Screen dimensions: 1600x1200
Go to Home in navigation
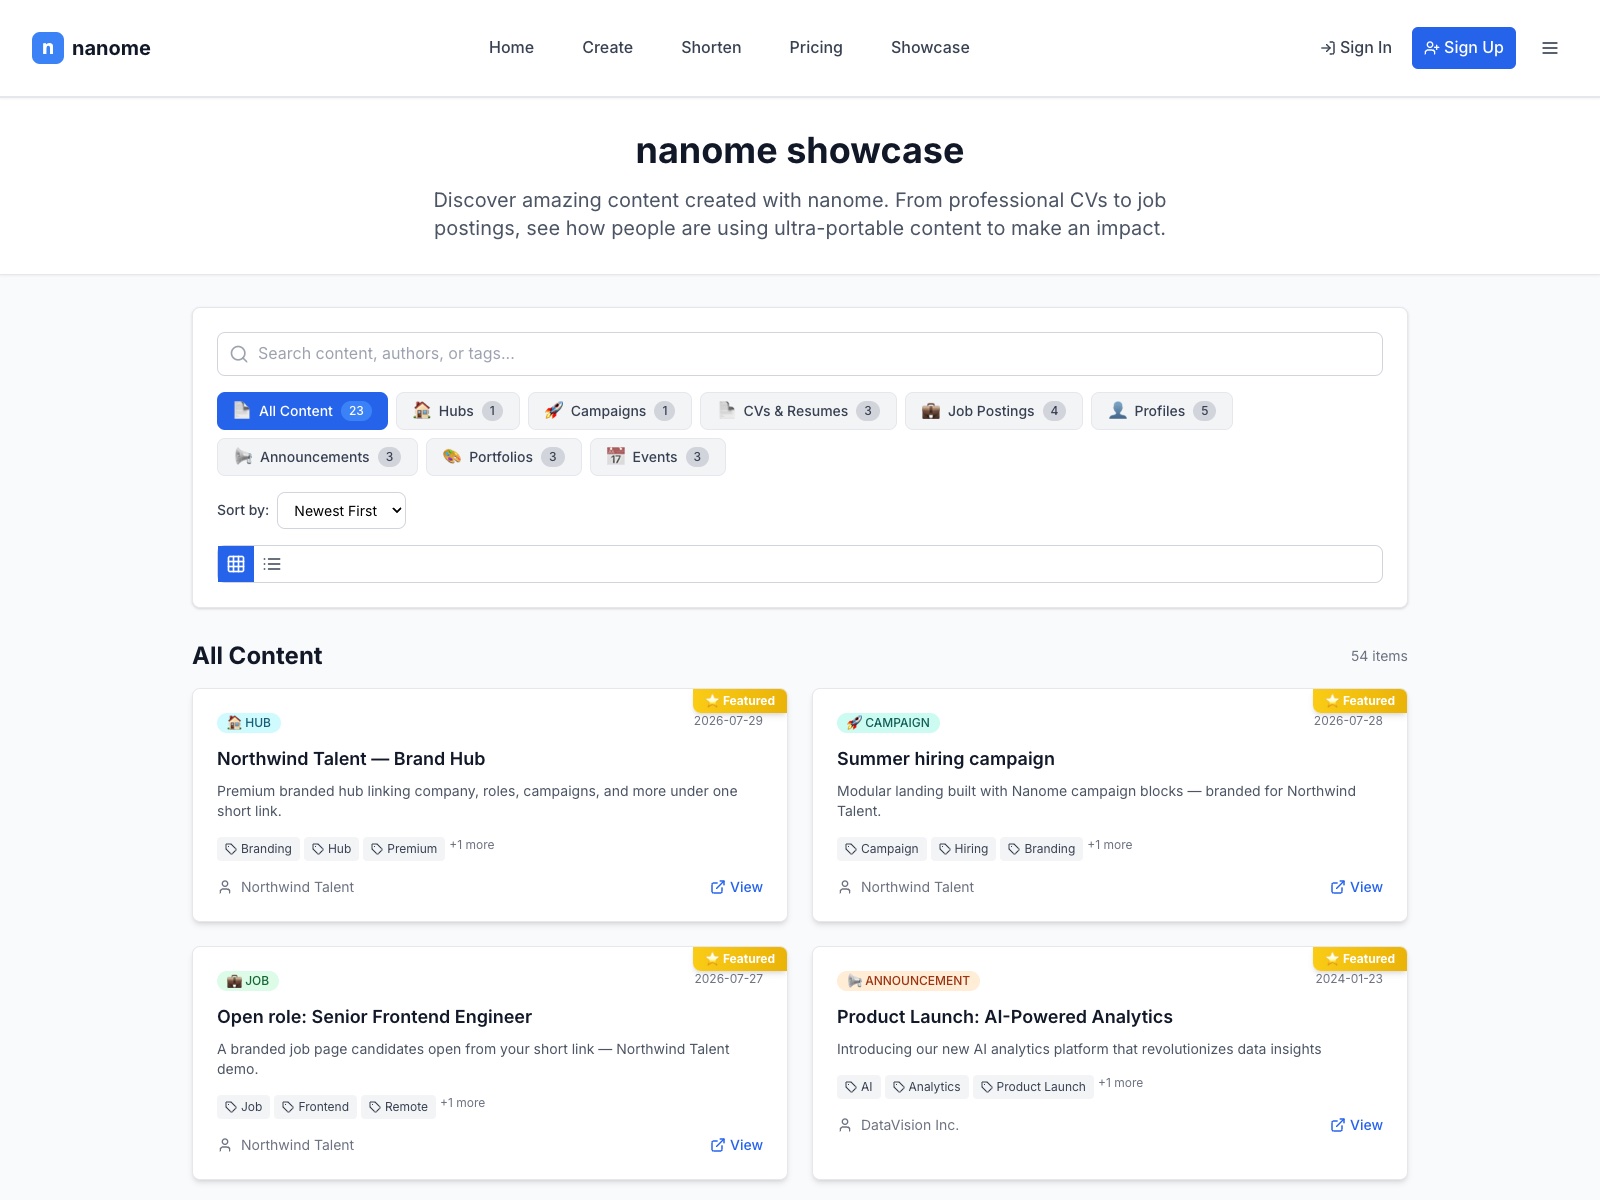[511, 48]
